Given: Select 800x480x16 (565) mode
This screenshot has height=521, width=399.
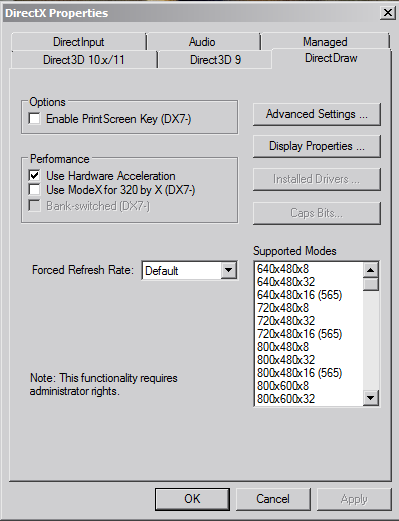Looking at the screenshot, I should (309, 373).
